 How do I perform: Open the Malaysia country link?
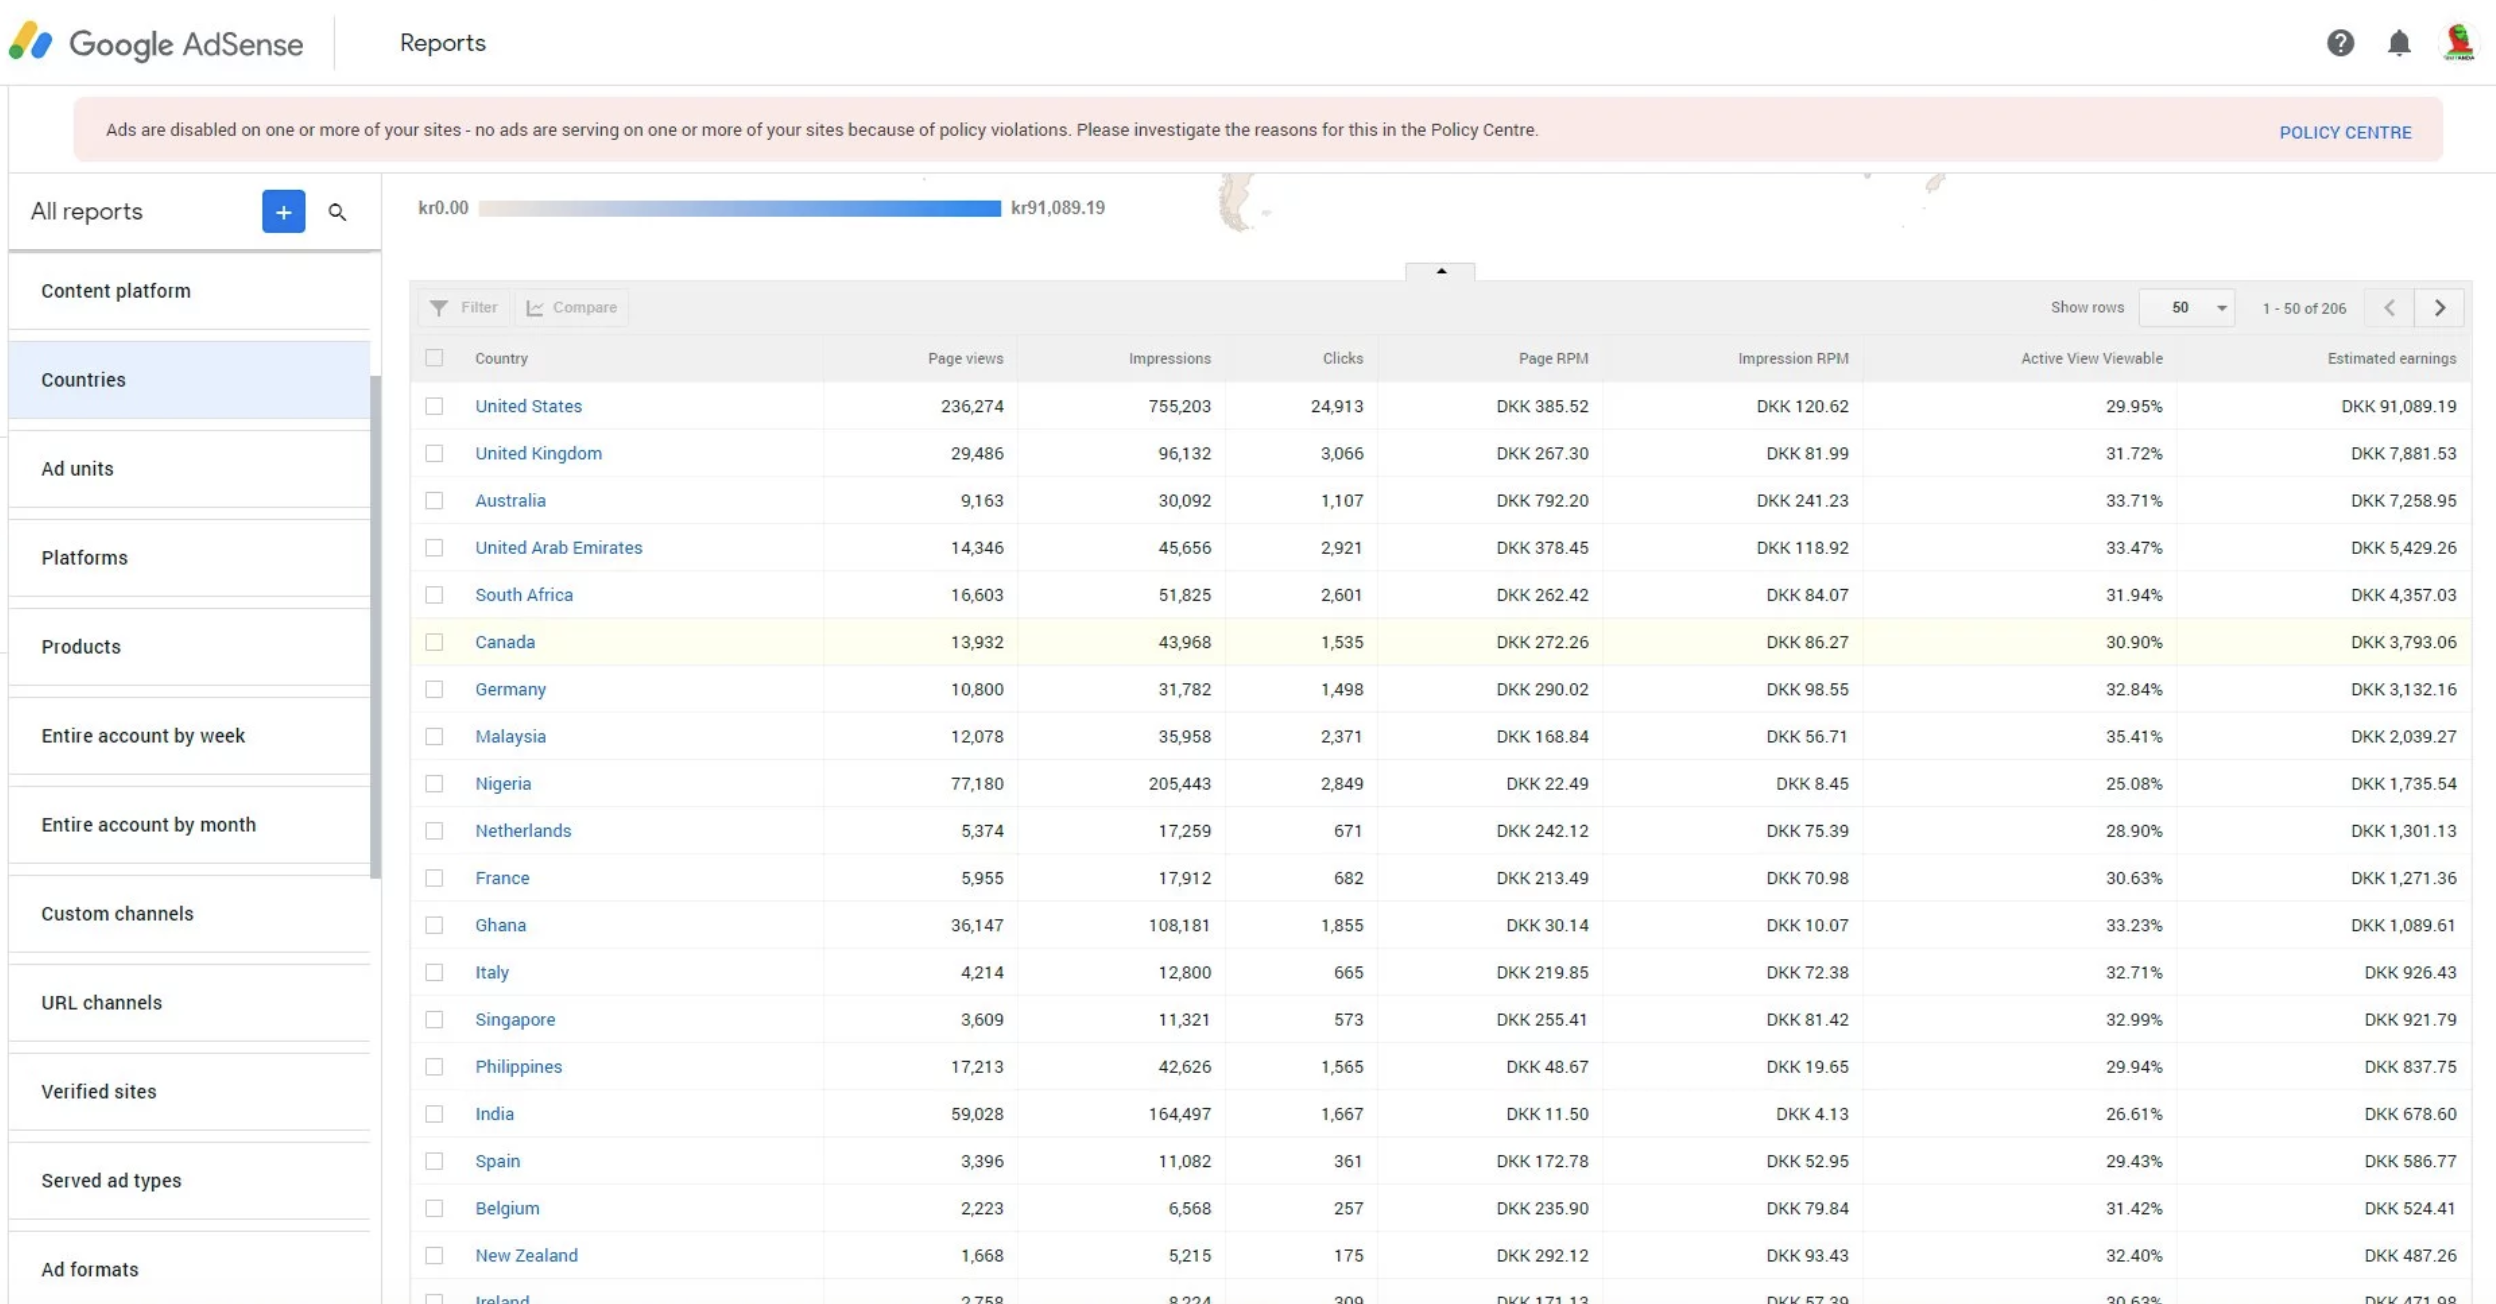(x=510, y=737)
